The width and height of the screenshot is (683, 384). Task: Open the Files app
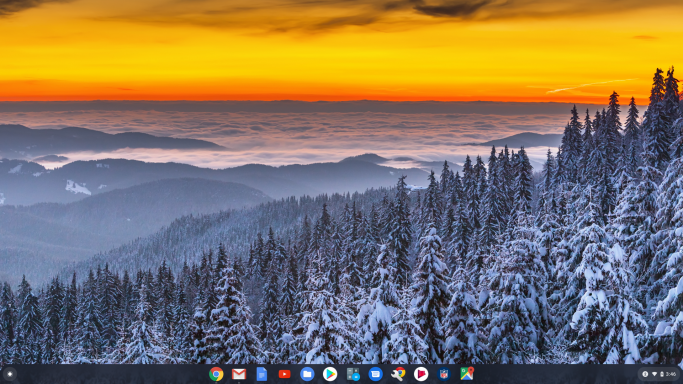[x=307, y=374]
